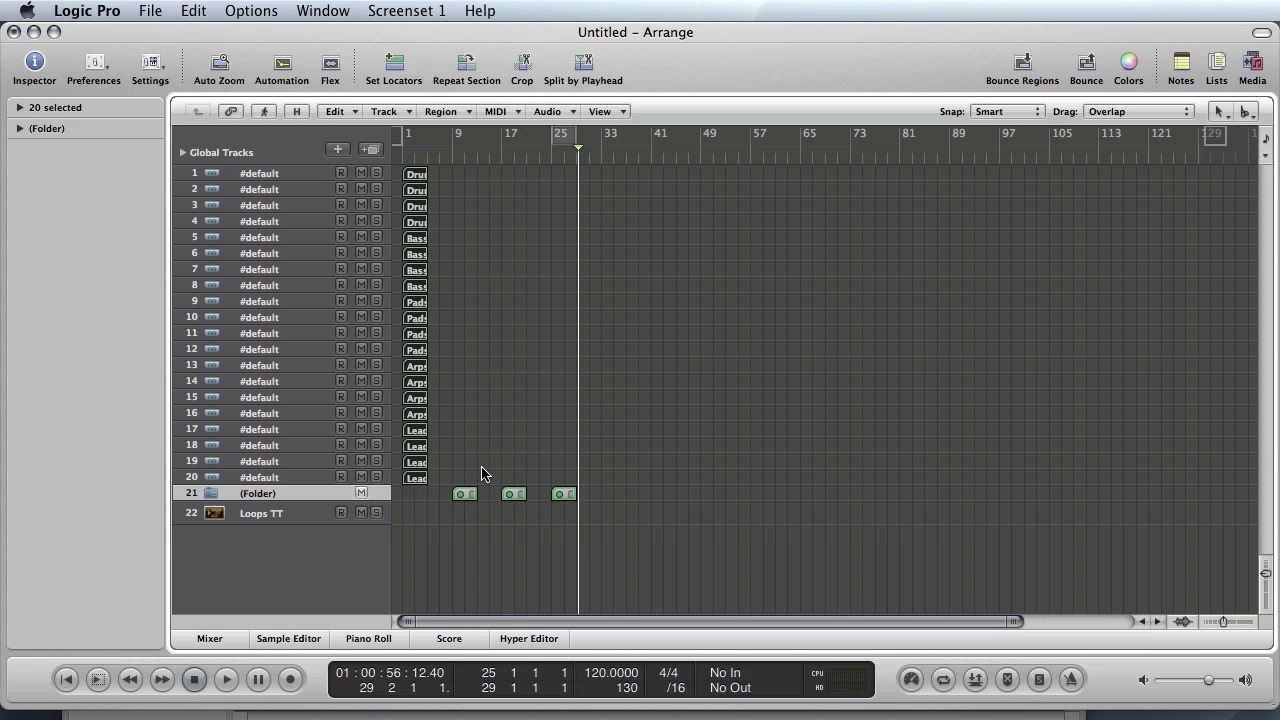The width and height of the screenshot is (1280, 720).
Task: Open the Window menu
Action: [x=323, y=10]
